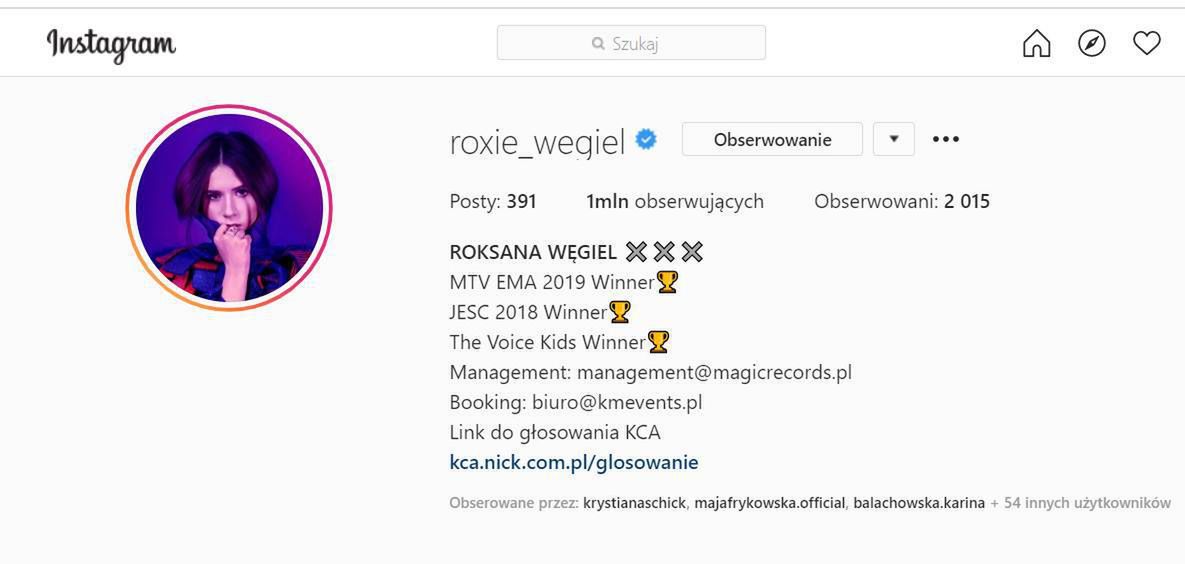Open the kca.nick.com.pl/glosowanie link
Image resolution: width=1185 pixels, height=564 pixels.
(574, 462)
